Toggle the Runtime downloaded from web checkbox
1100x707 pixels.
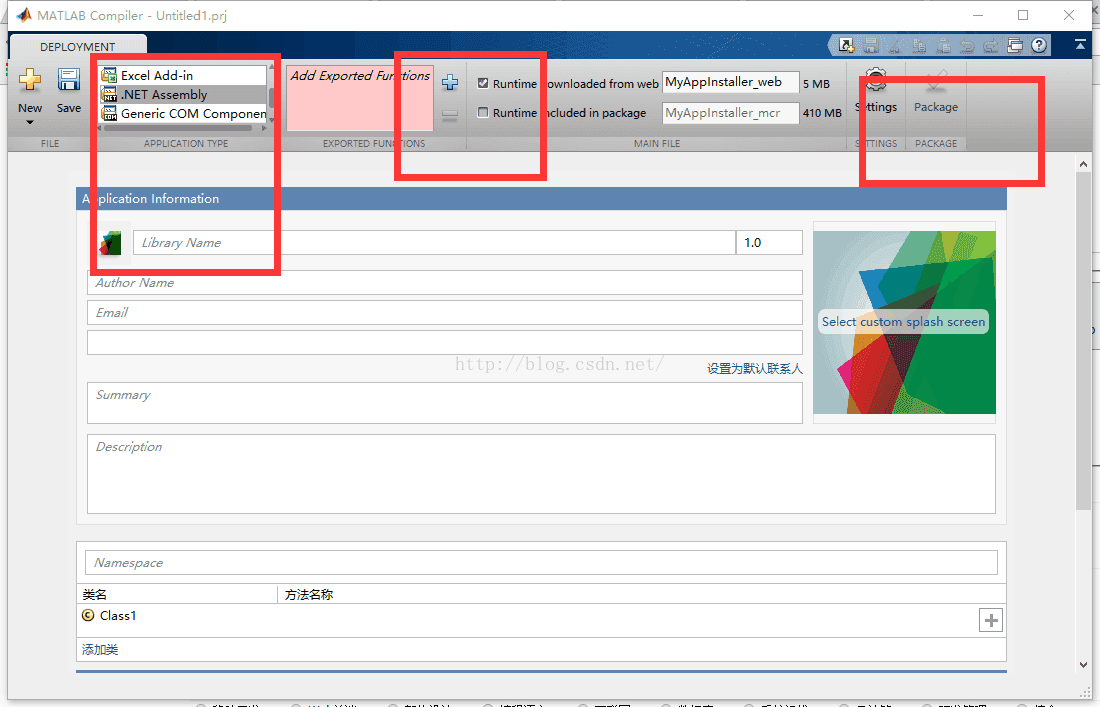[x=483, y=83]
